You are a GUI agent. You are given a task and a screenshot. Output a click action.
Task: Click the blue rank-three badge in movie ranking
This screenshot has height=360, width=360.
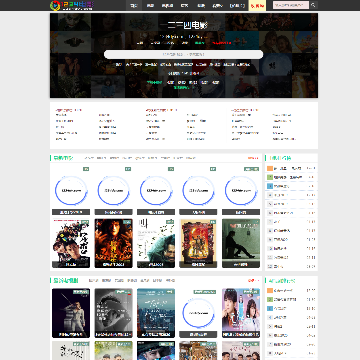click(270, 186)
